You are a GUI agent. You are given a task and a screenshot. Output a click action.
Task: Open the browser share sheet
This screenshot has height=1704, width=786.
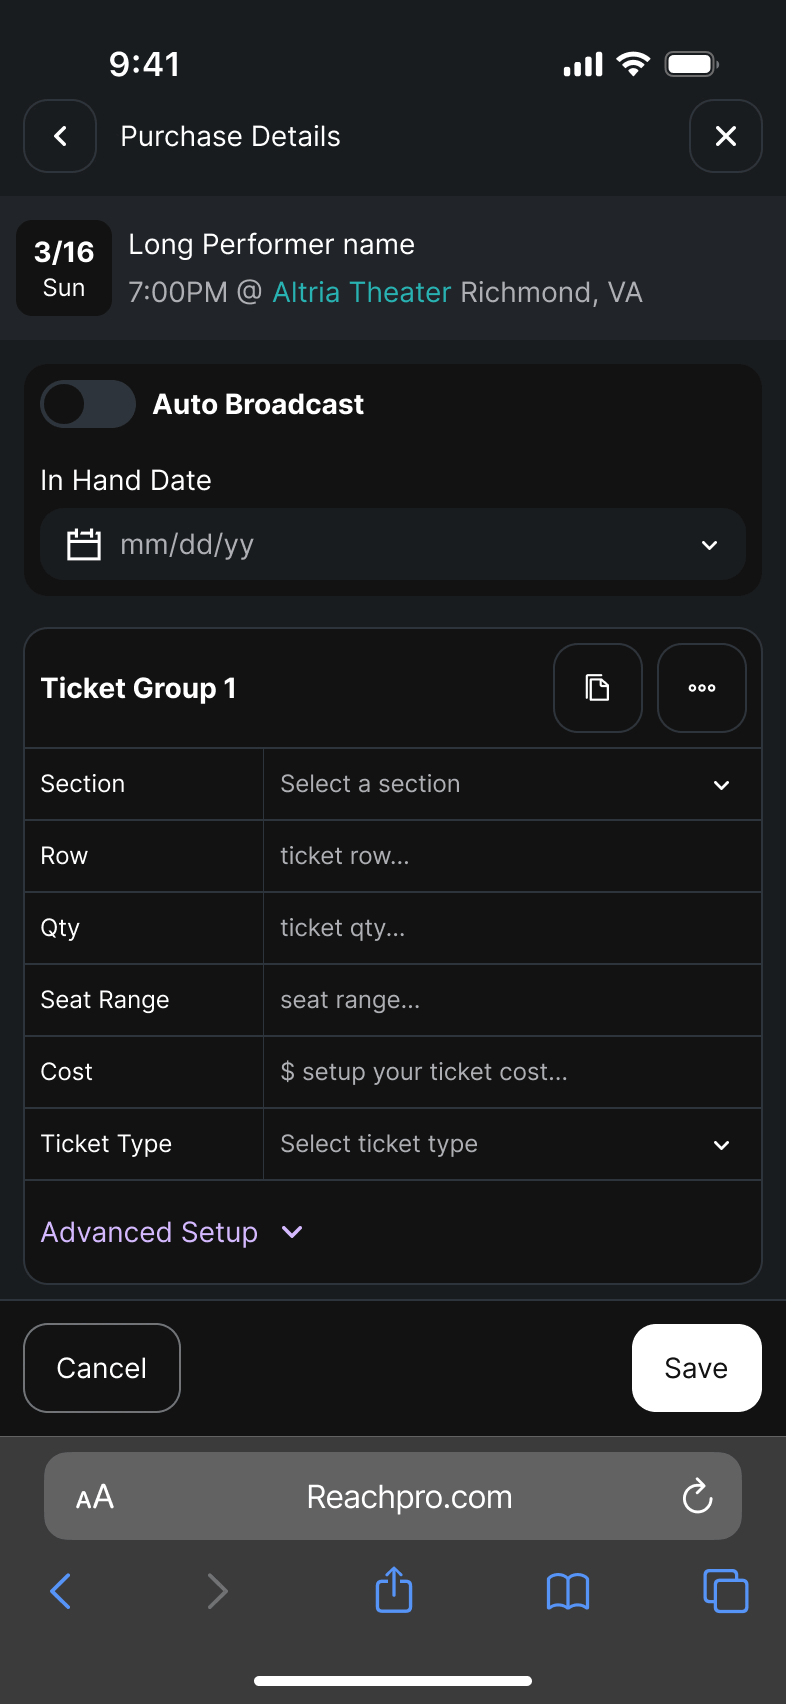pos(394,1590)
